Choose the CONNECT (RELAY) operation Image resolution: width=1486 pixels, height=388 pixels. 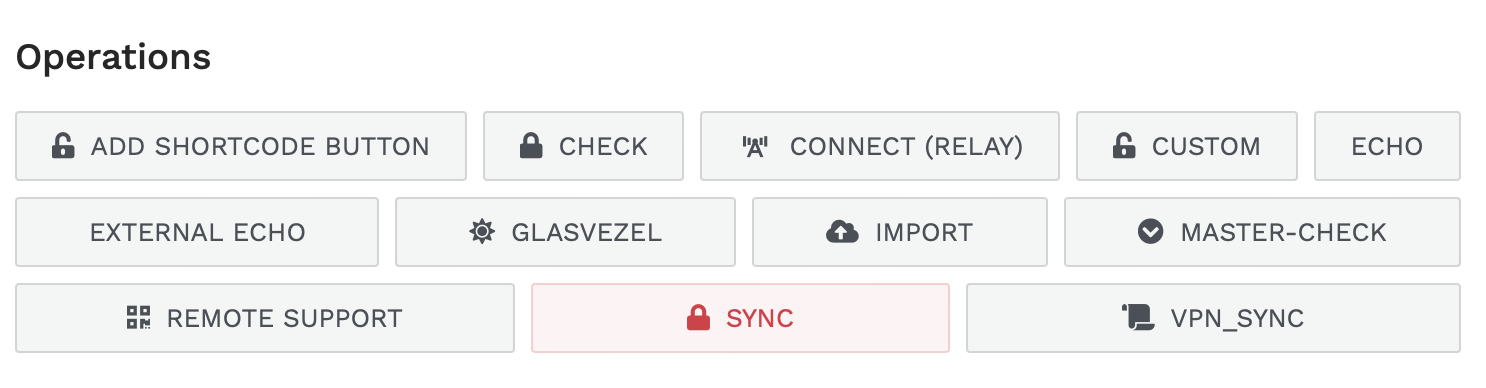880,146
